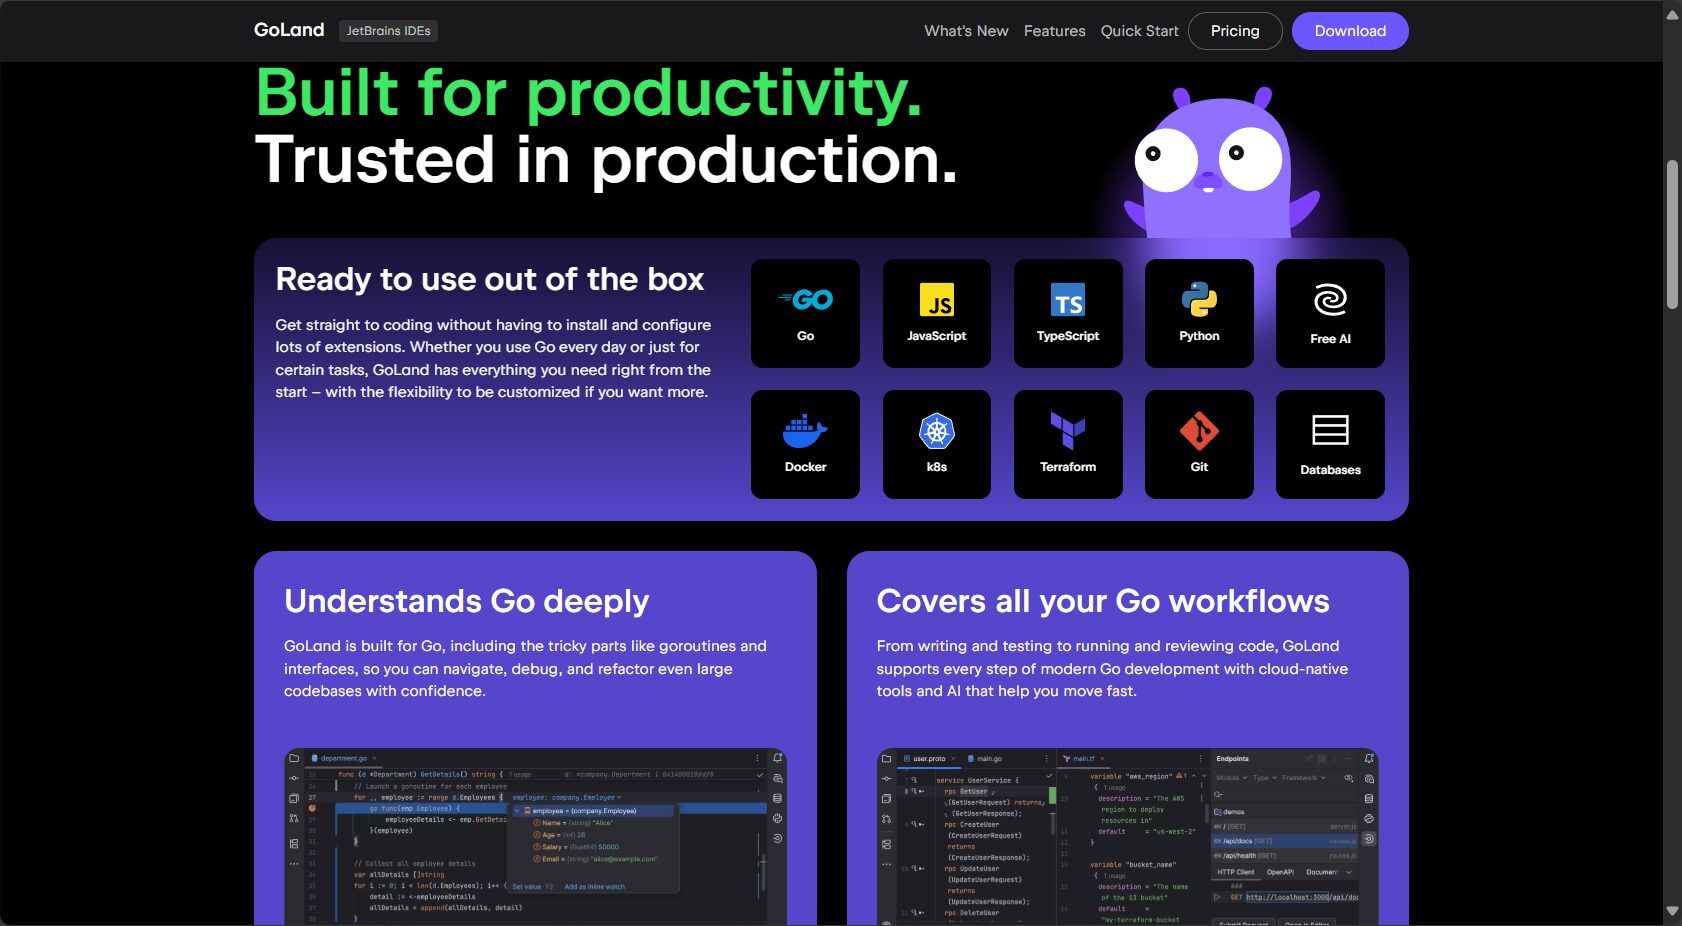Open What's New in navigation
This screenshot has height=926, width=1682.
966,31
